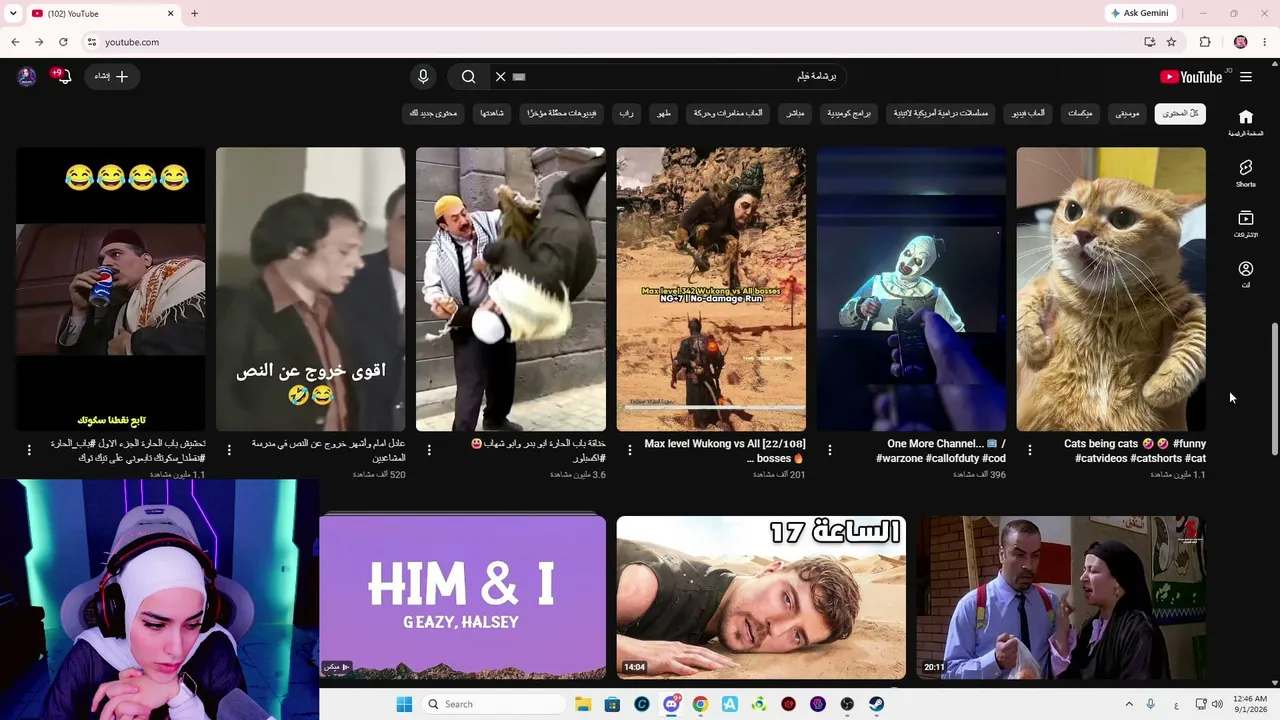Viewport: 1280px width, 720px height.
Task: Open the 'اقوى خروج عن النص' Short thumbnail
Action: pyautogui.click(x=311, y=289)
